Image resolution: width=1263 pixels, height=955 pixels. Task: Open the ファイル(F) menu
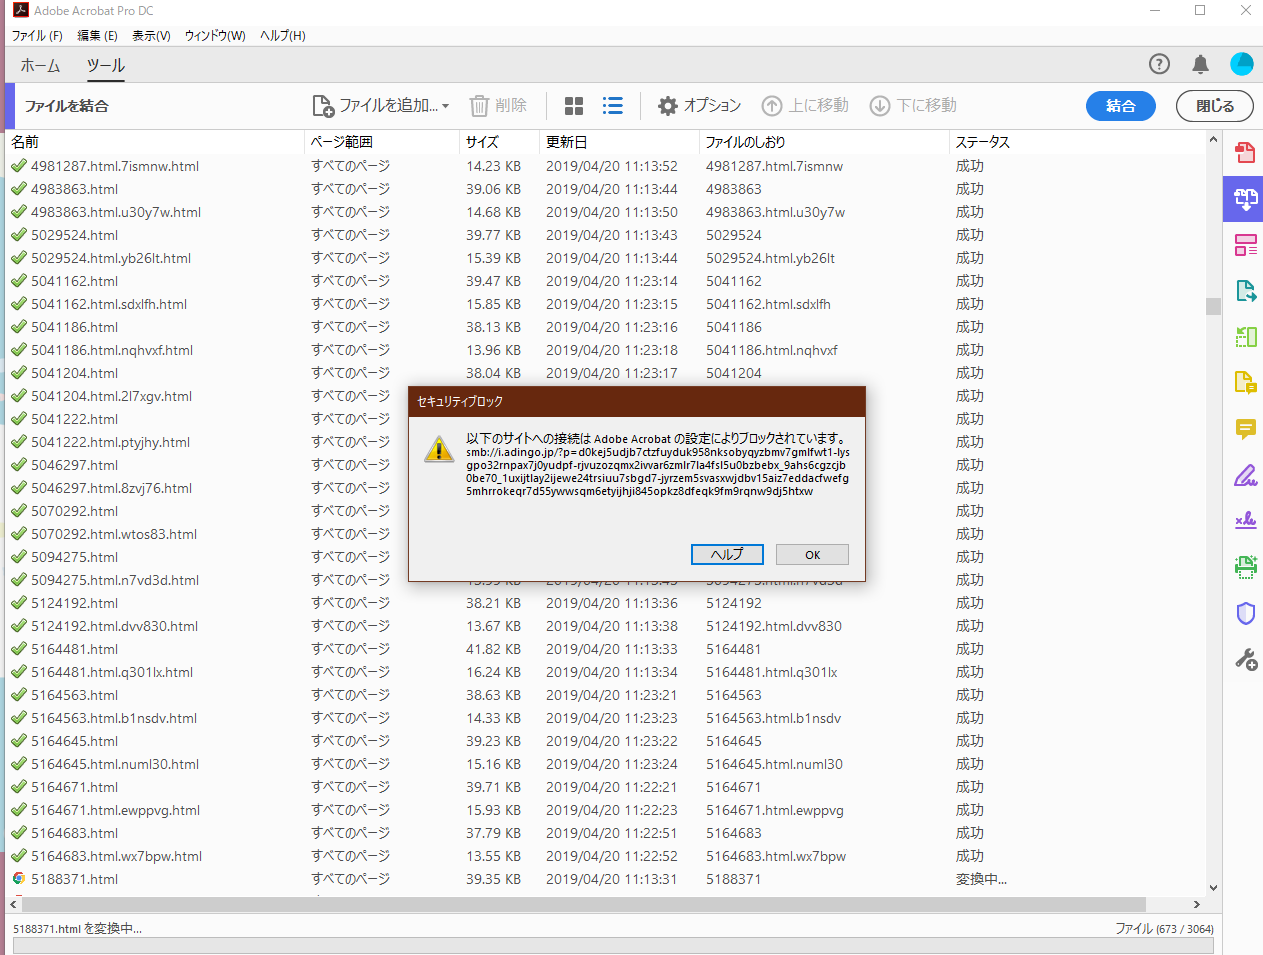[x=37, y=35]
